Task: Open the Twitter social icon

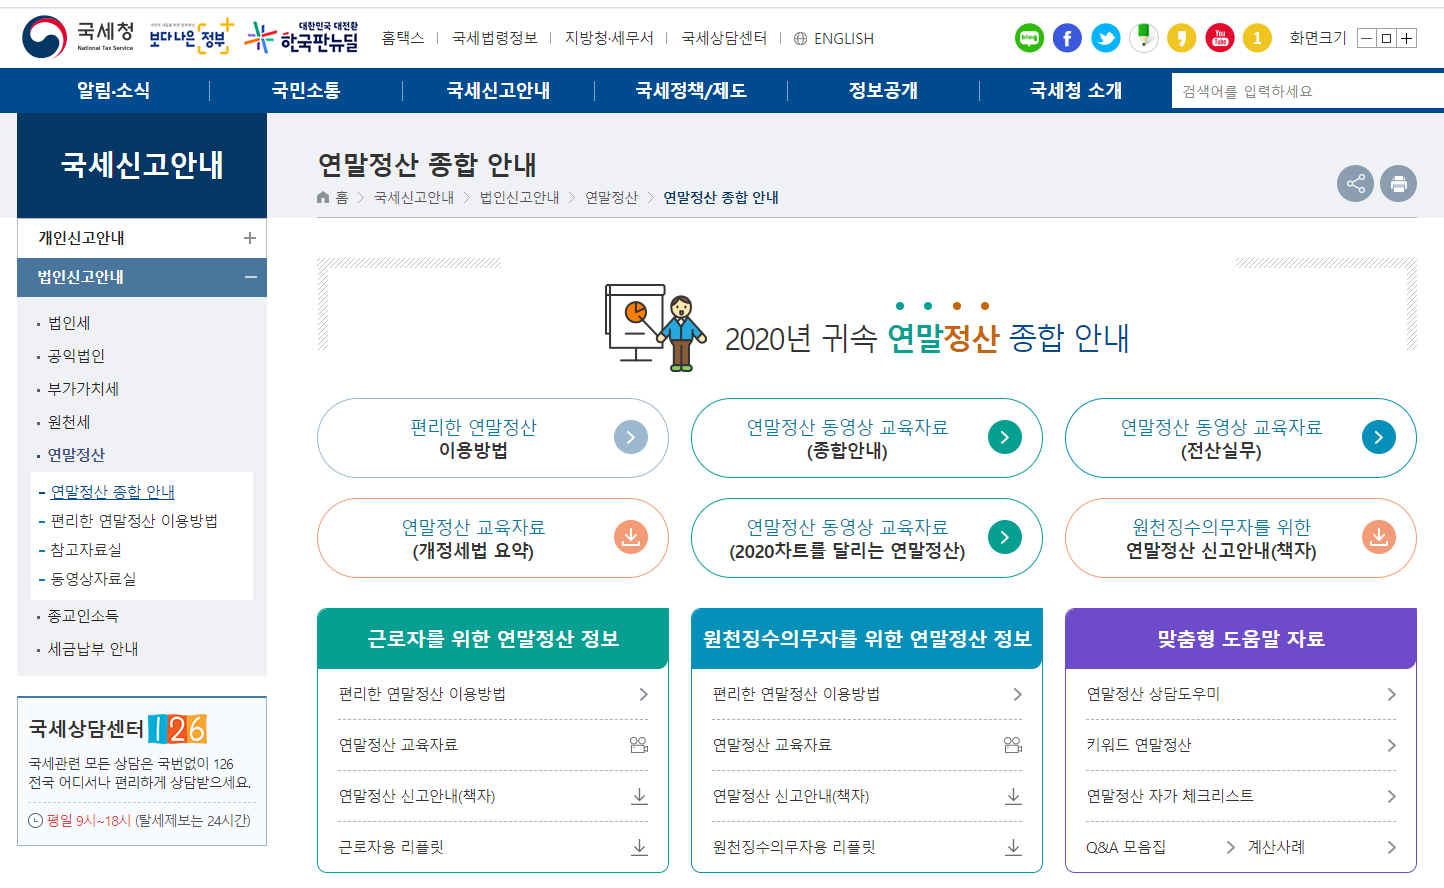Action: coord(1105,38)
